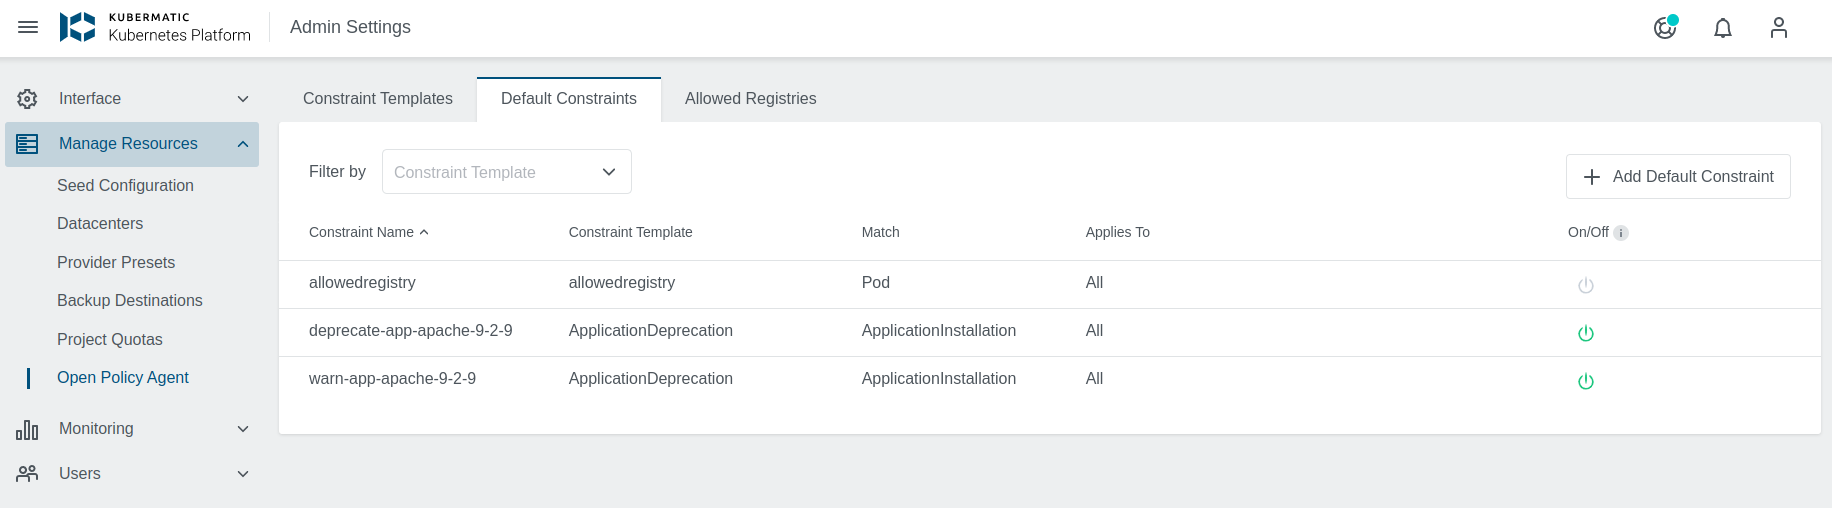The height and width of the screenshot is (508, 1832).
Task: Open the hamburger navigation menu
Action: (x=28, y=27)
